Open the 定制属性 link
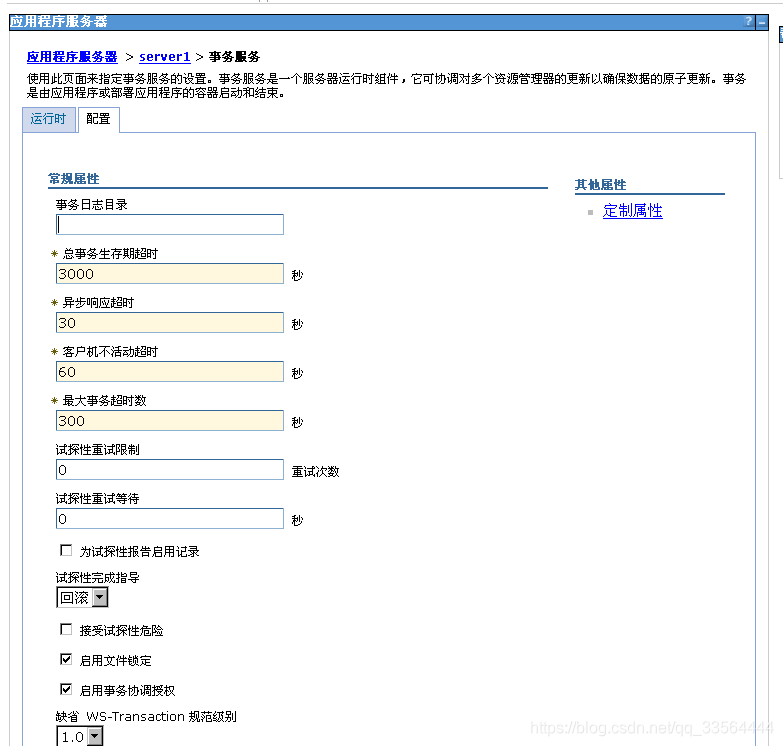Viewport: 783px width, 746px height. (632, 211)
